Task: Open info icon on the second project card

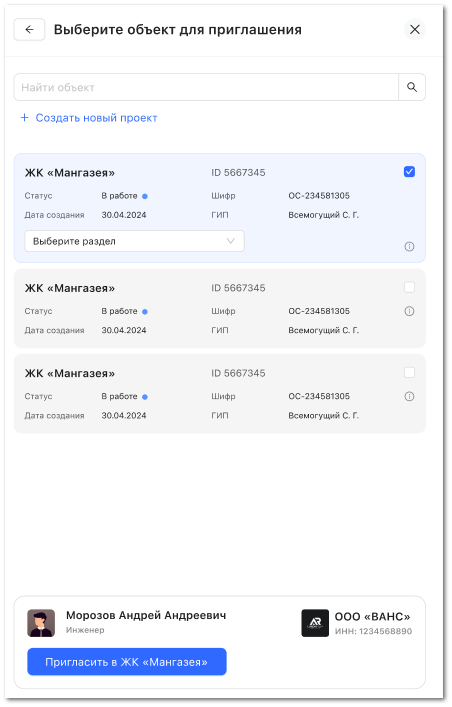Action: point(409,311)
